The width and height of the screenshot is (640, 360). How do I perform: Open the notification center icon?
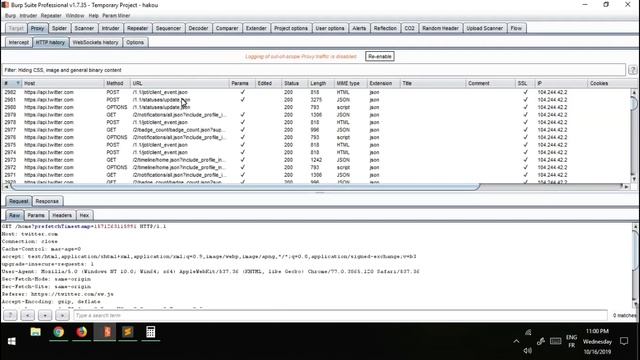[624, 341]
